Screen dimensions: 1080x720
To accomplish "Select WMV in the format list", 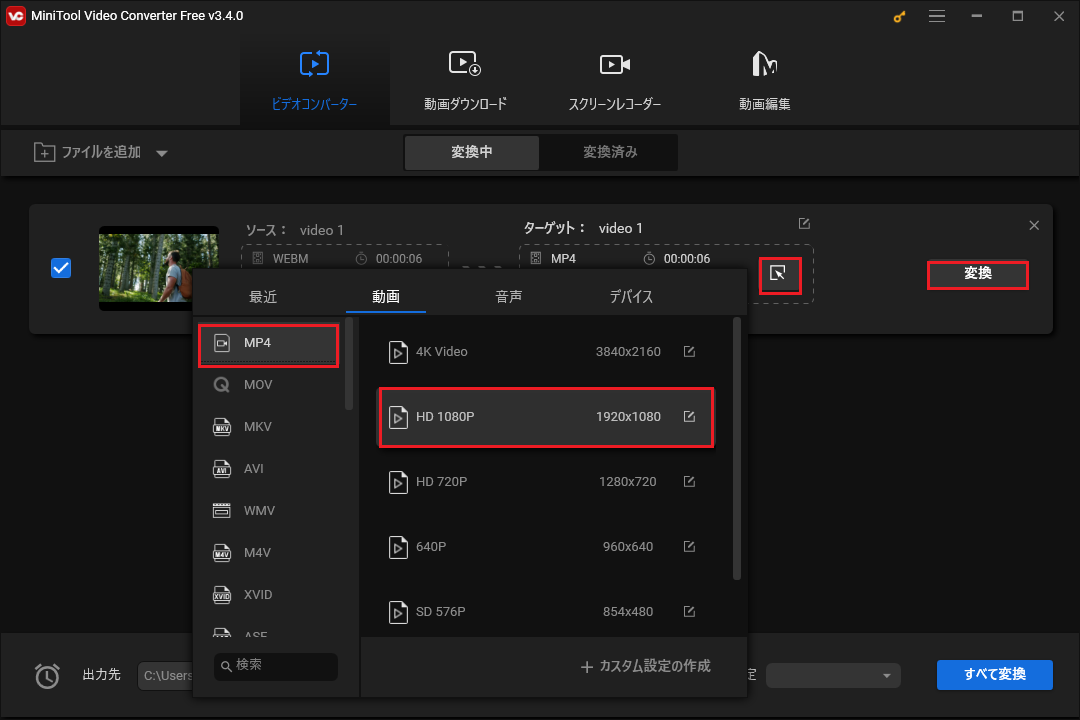I will click(269, 511).
